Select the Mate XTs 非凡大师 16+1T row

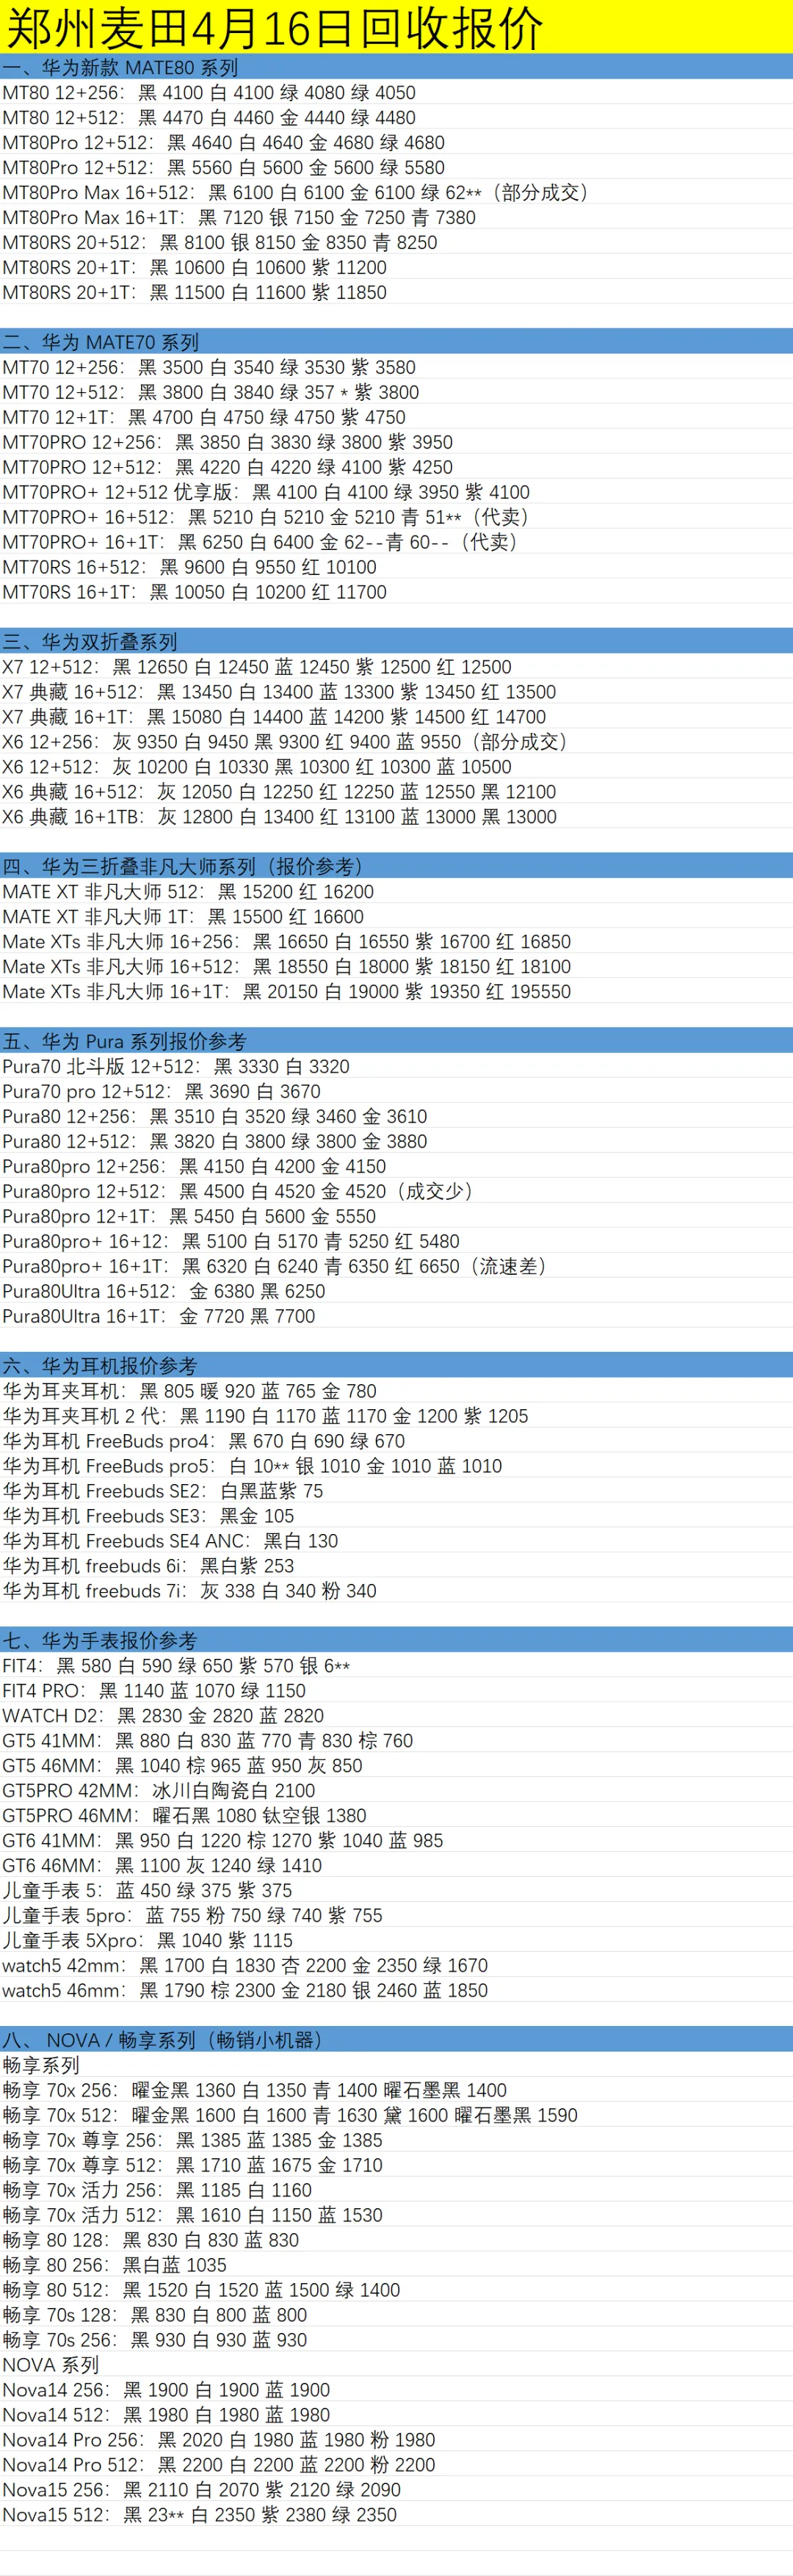click(x=396, y=991)
